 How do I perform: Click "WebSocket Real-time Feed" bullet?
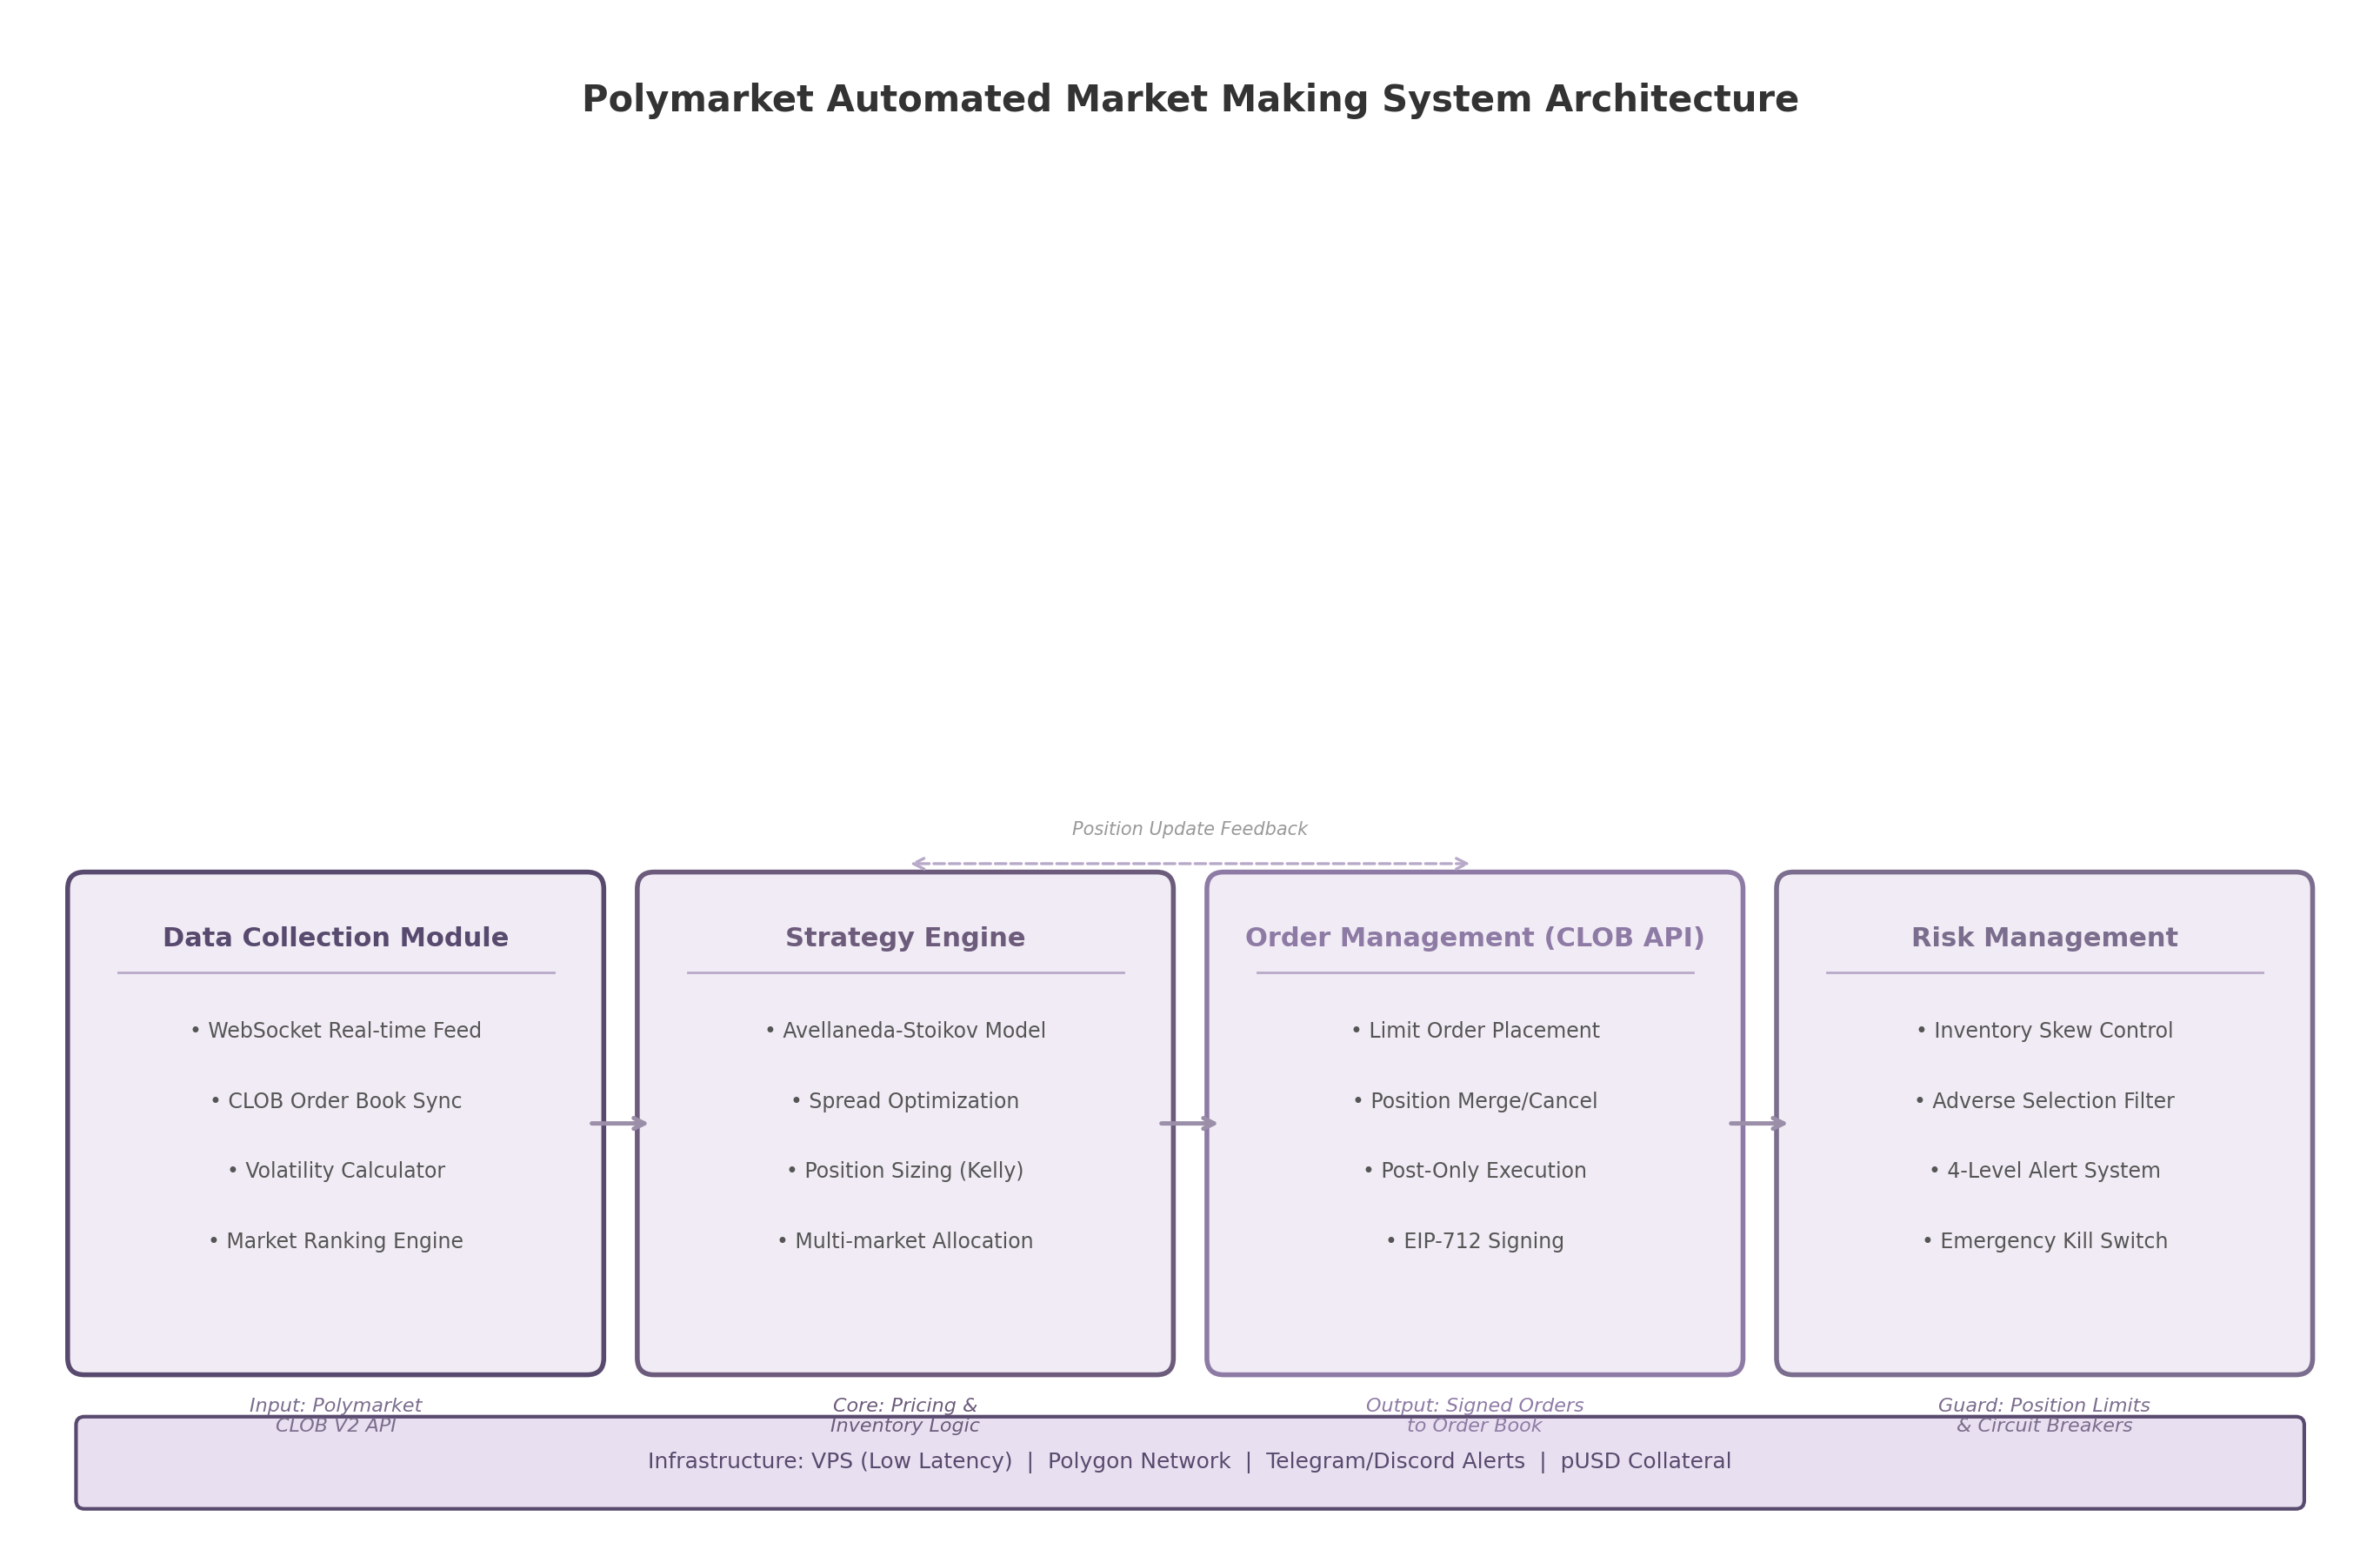[x=336, y=1031]
